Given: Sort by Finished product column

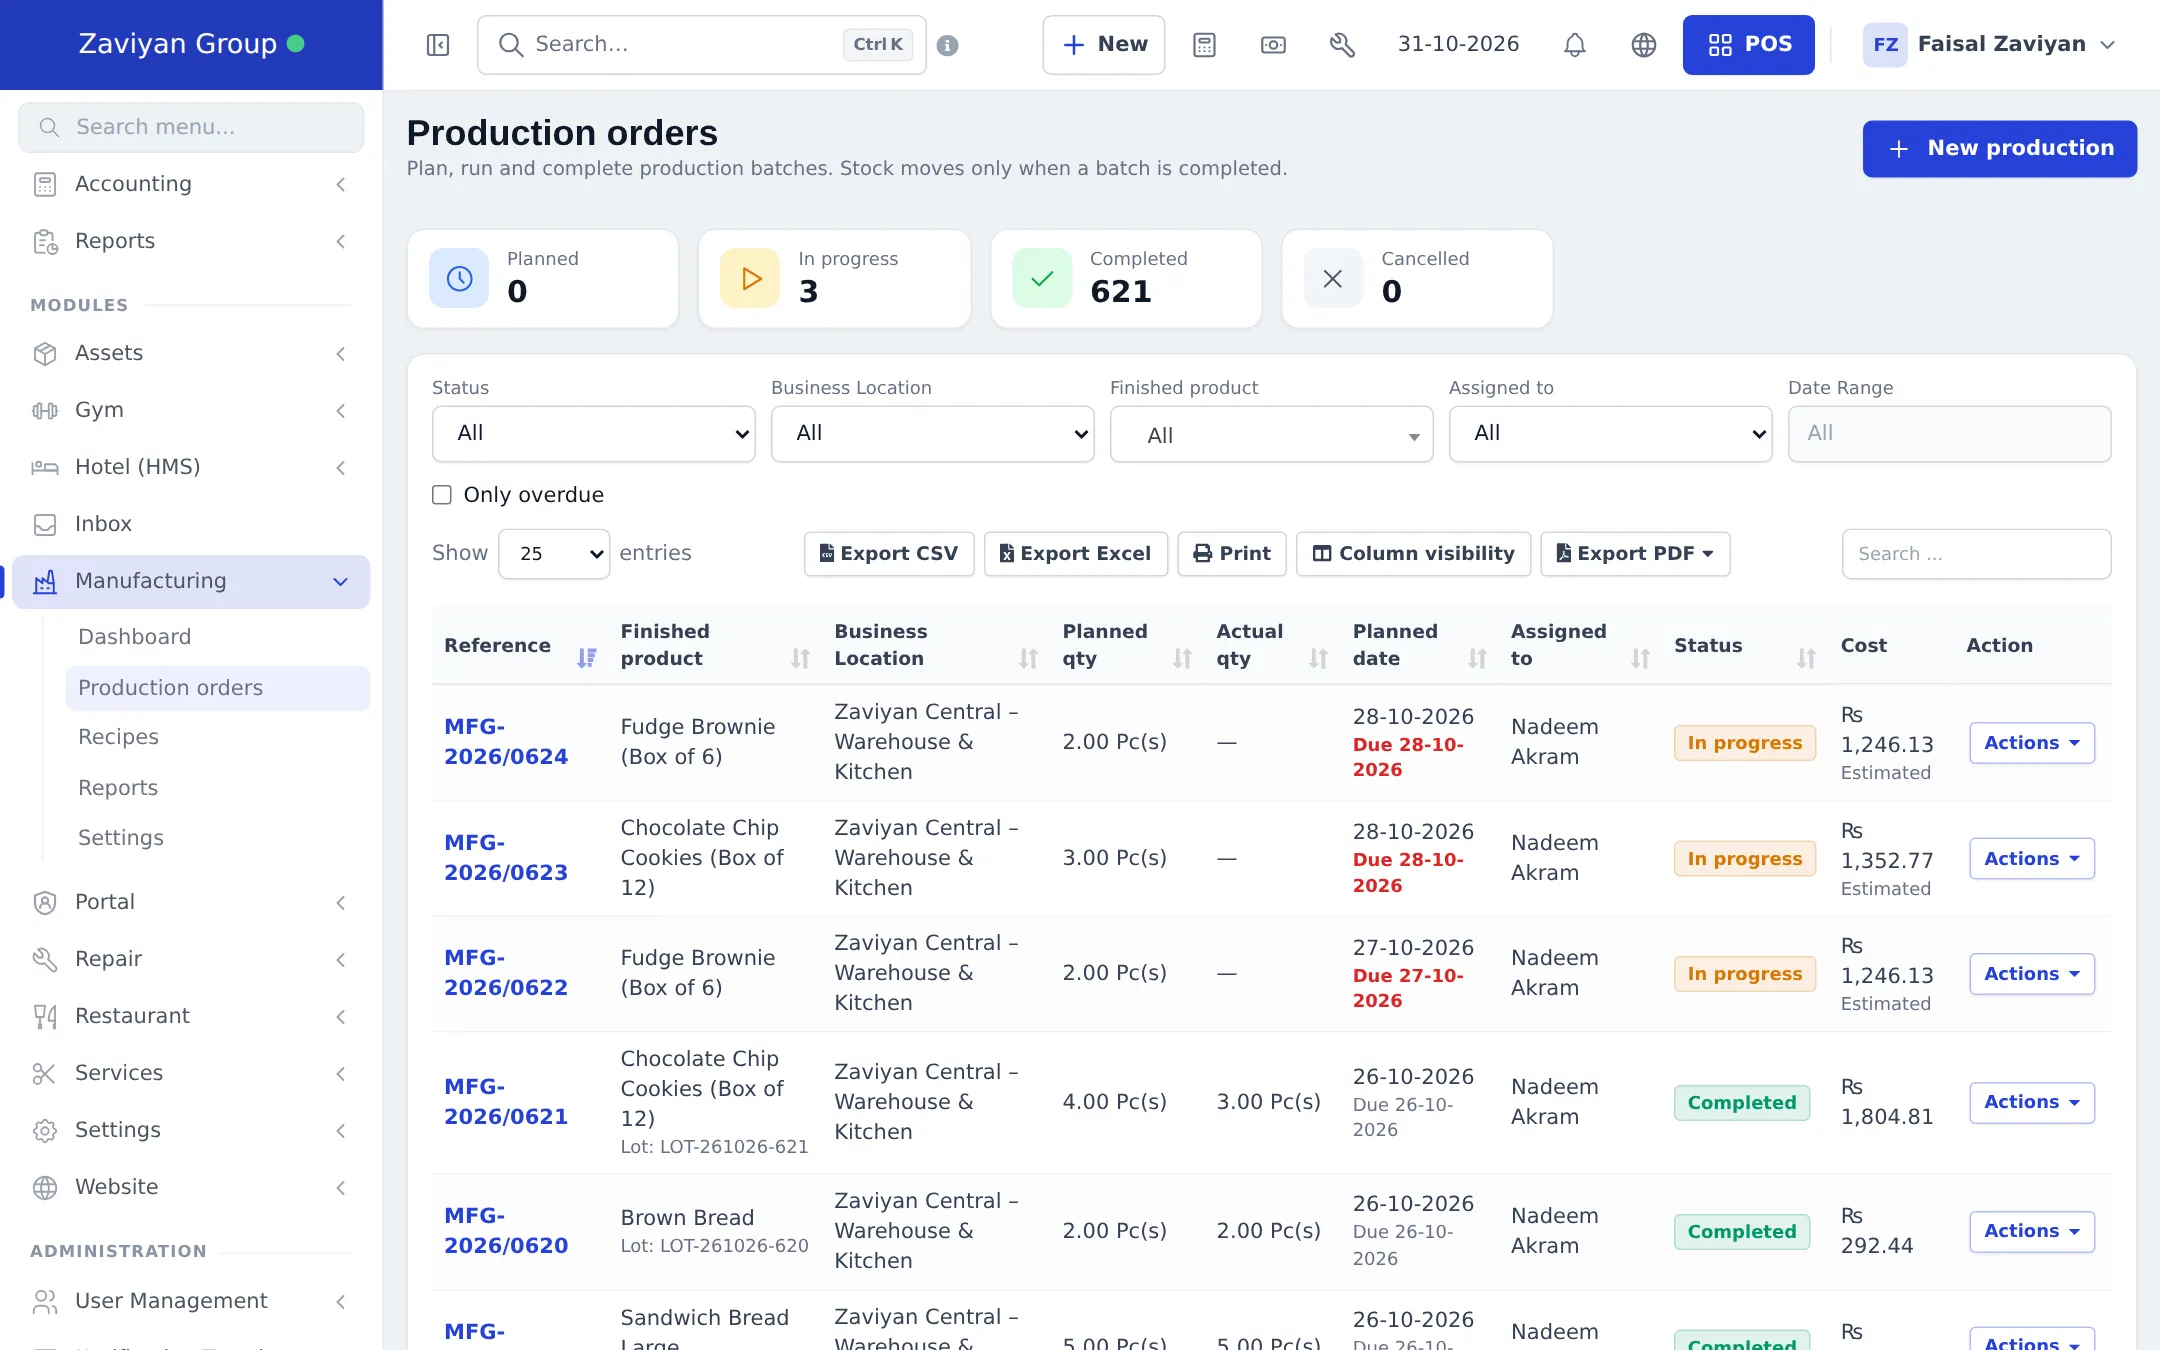Looking at the screenshot, I should pyautogui.click(x=800, y=657).
